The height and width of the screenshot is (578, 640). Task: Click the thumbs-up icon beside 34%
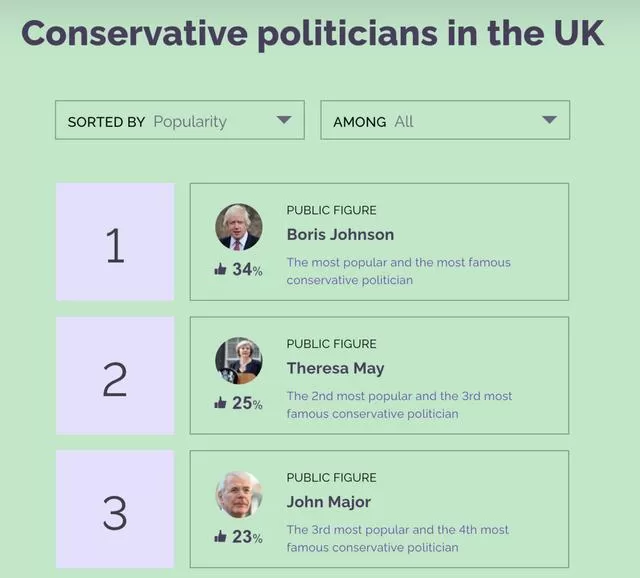[x=220, y=269]
